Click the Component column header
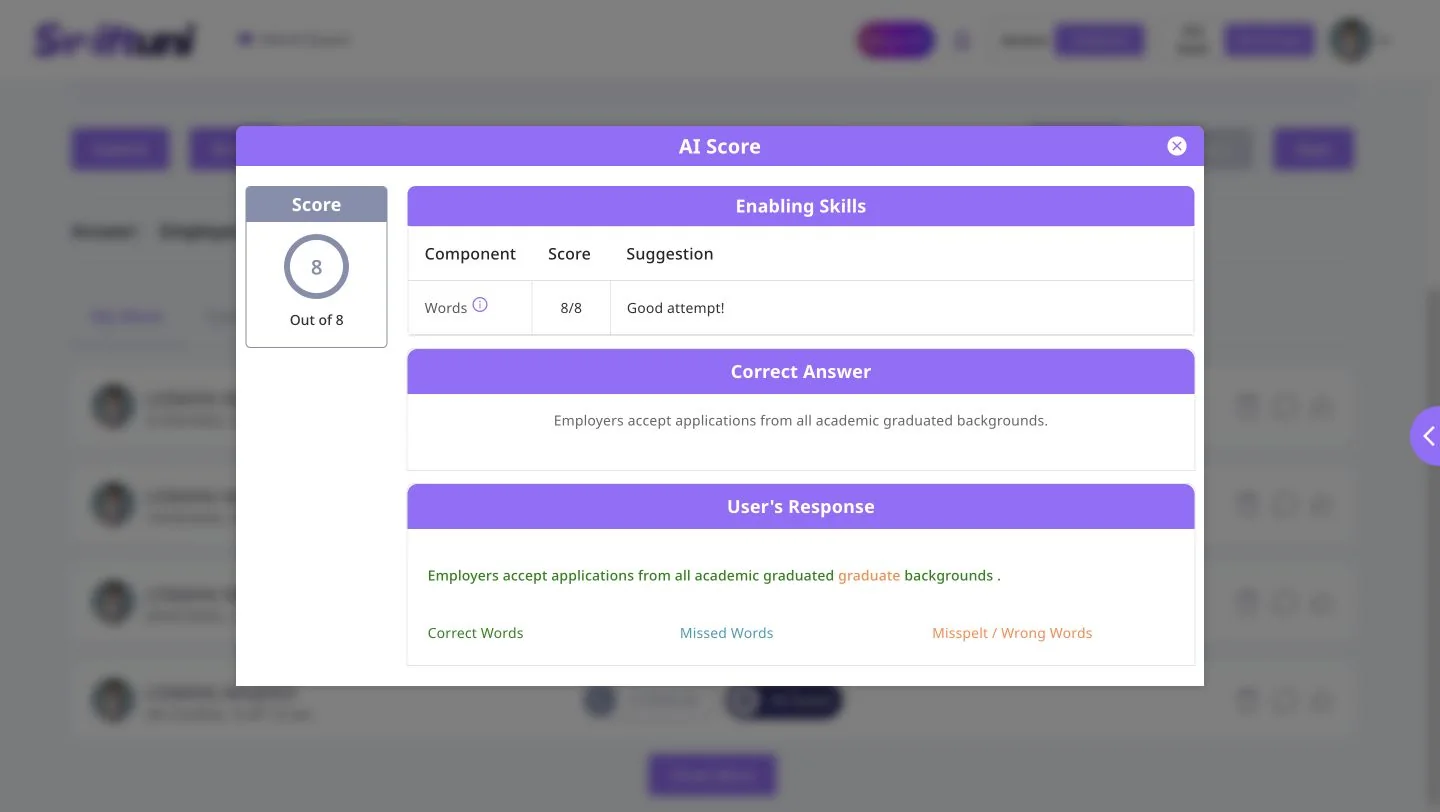Screen dimensions: 1440x812 [x=470, y=254]
